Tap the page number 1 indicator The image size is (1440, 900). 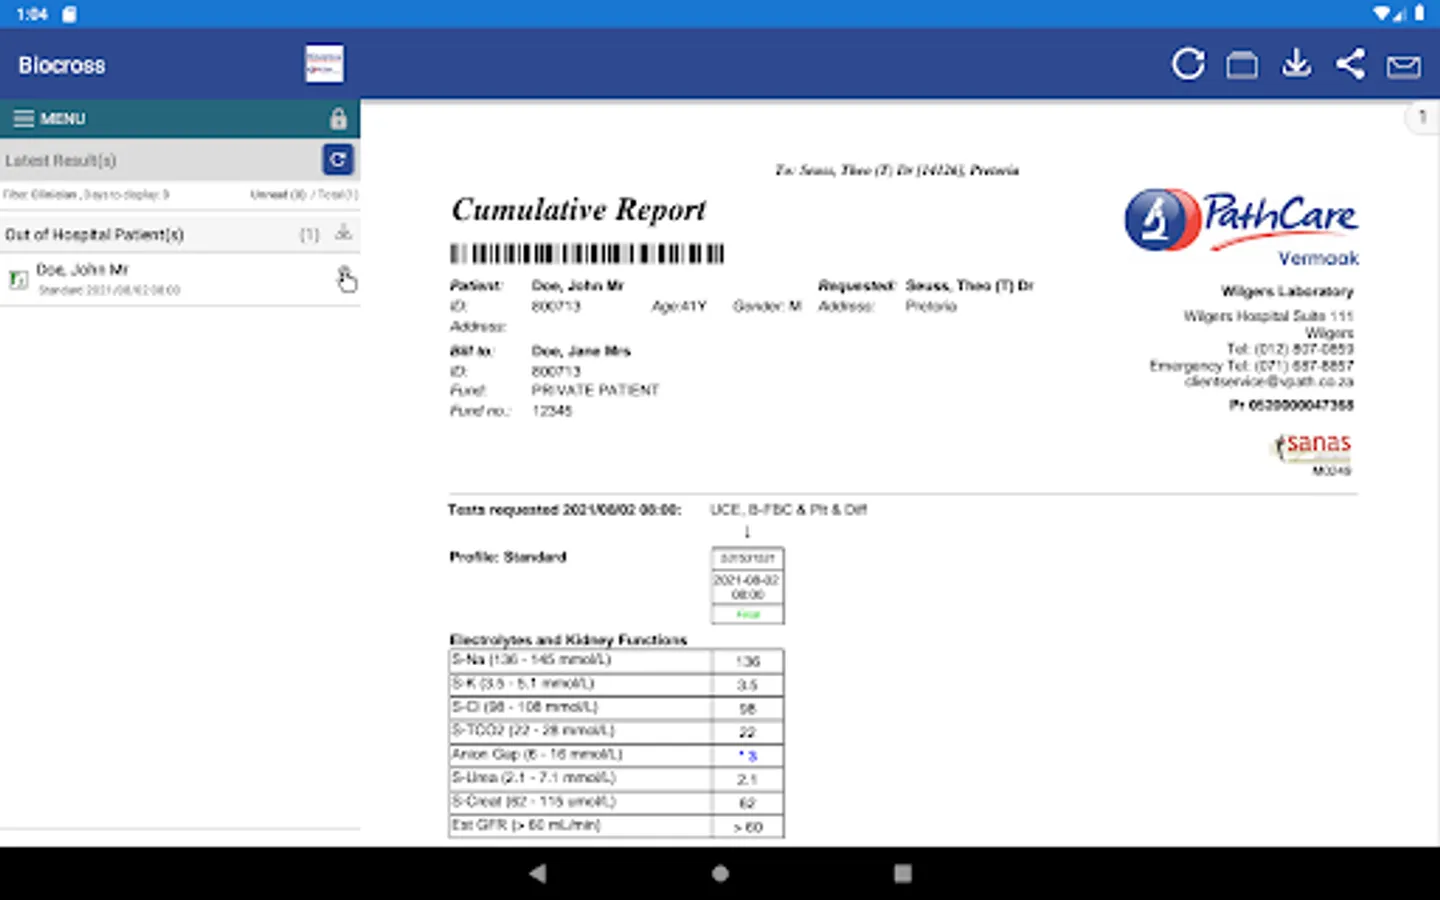click(x=1422, y=117)
